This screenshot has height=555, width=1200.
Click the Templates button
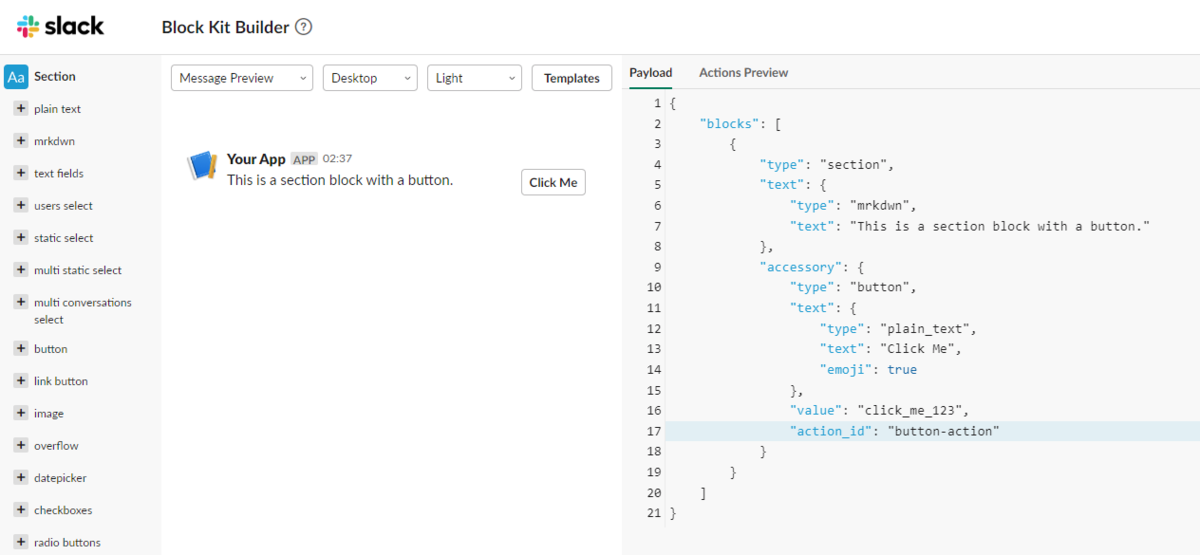pos(572,78)
